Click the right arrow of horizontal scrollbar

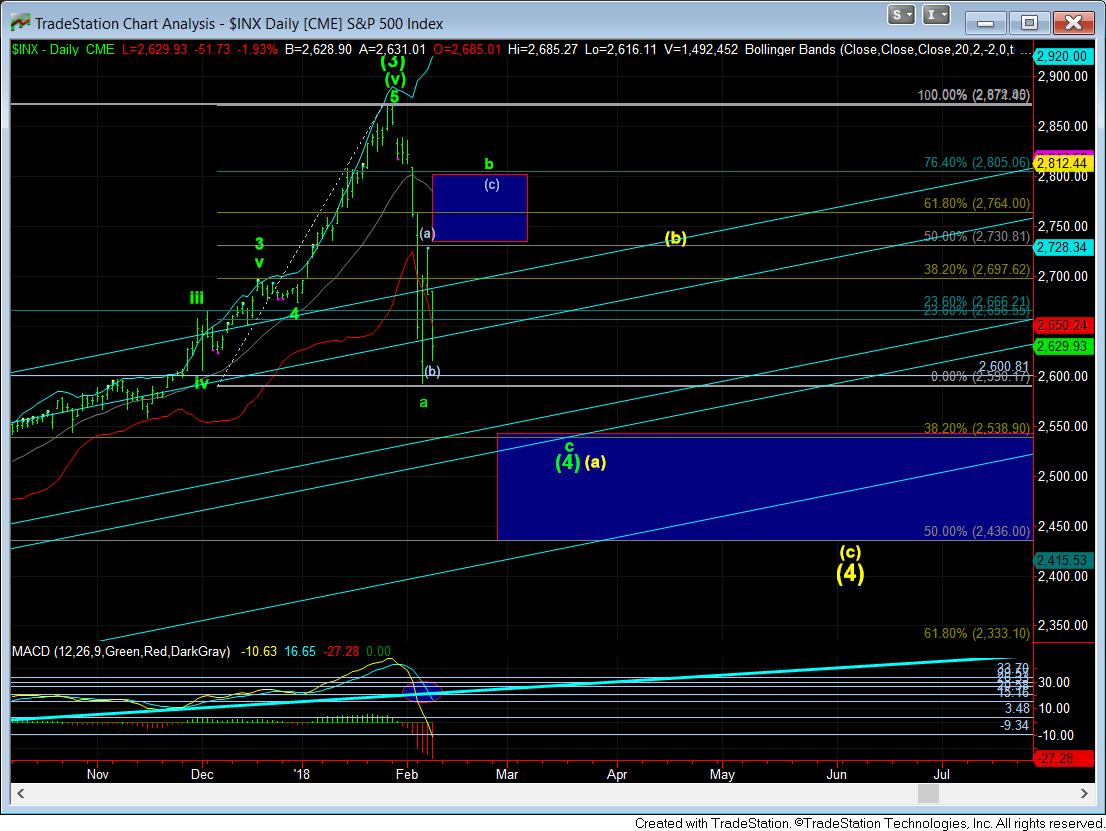[x=1084, y=794]
